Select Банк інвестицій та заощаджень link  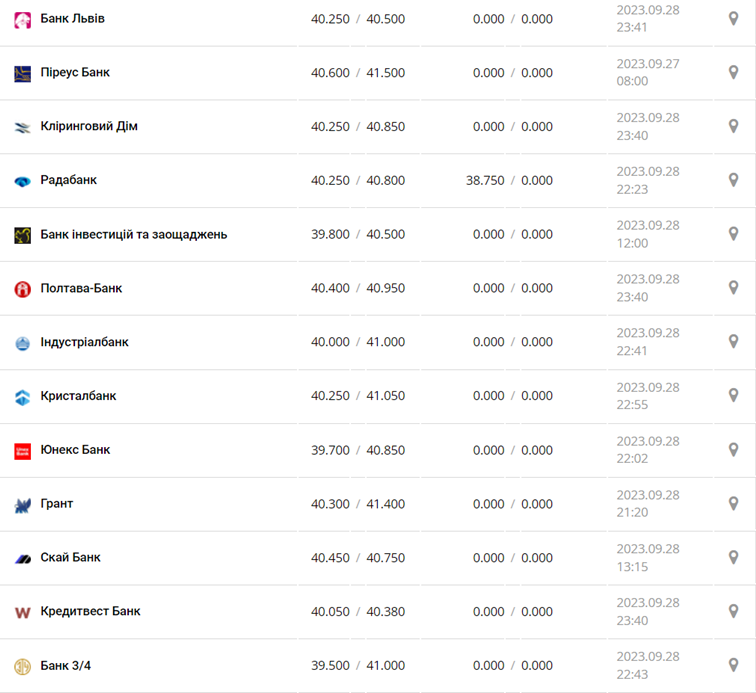(133, 234)
